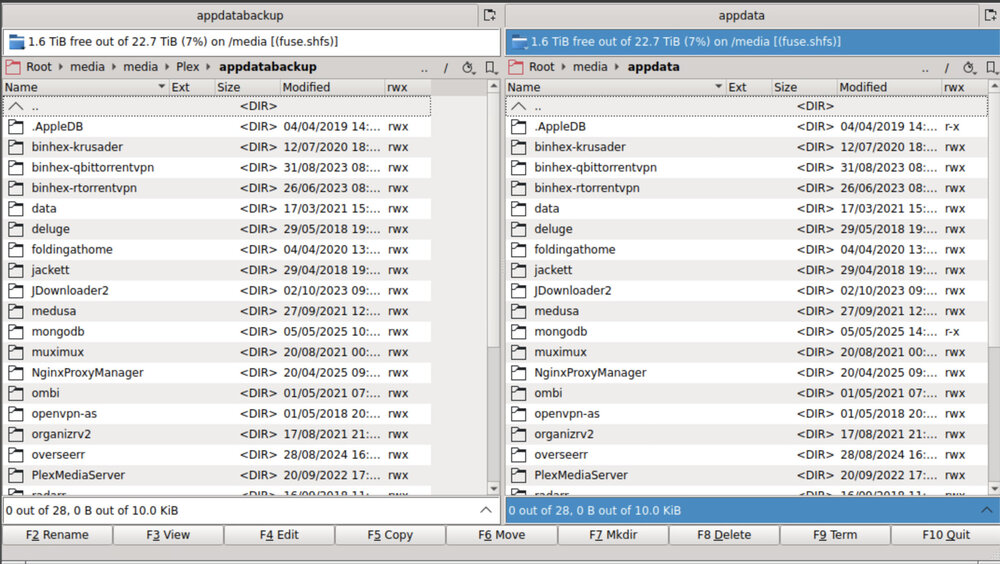
Task: Click parent directory up arrow in left list
Action: (x=16, y=107)
